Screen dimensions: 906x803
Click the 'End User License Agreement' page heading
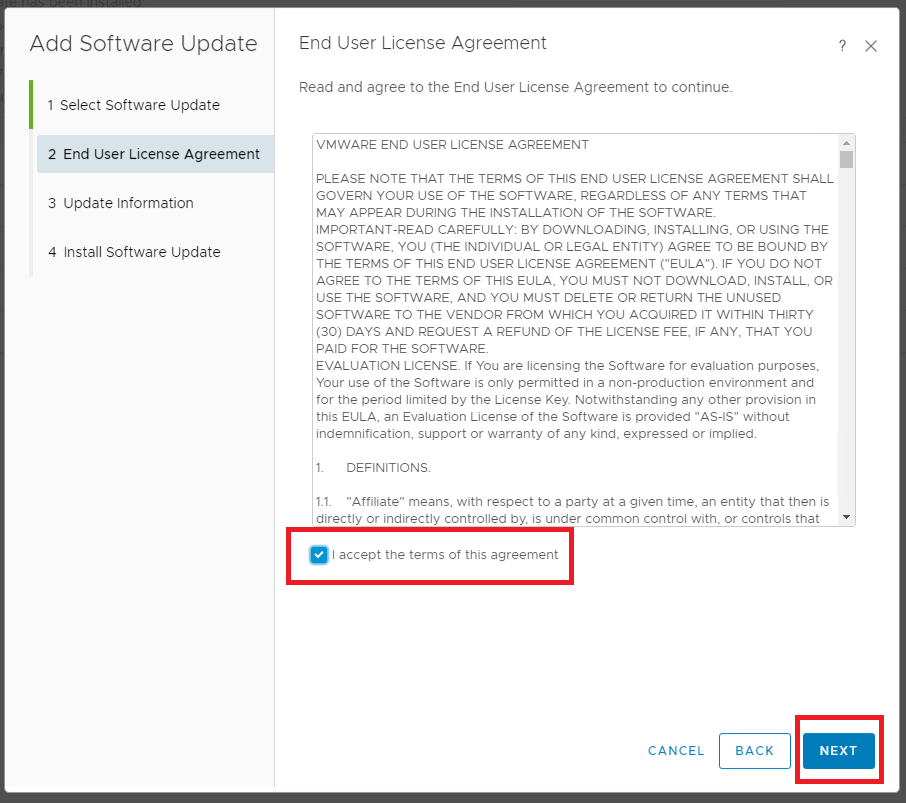click(423, 43)
